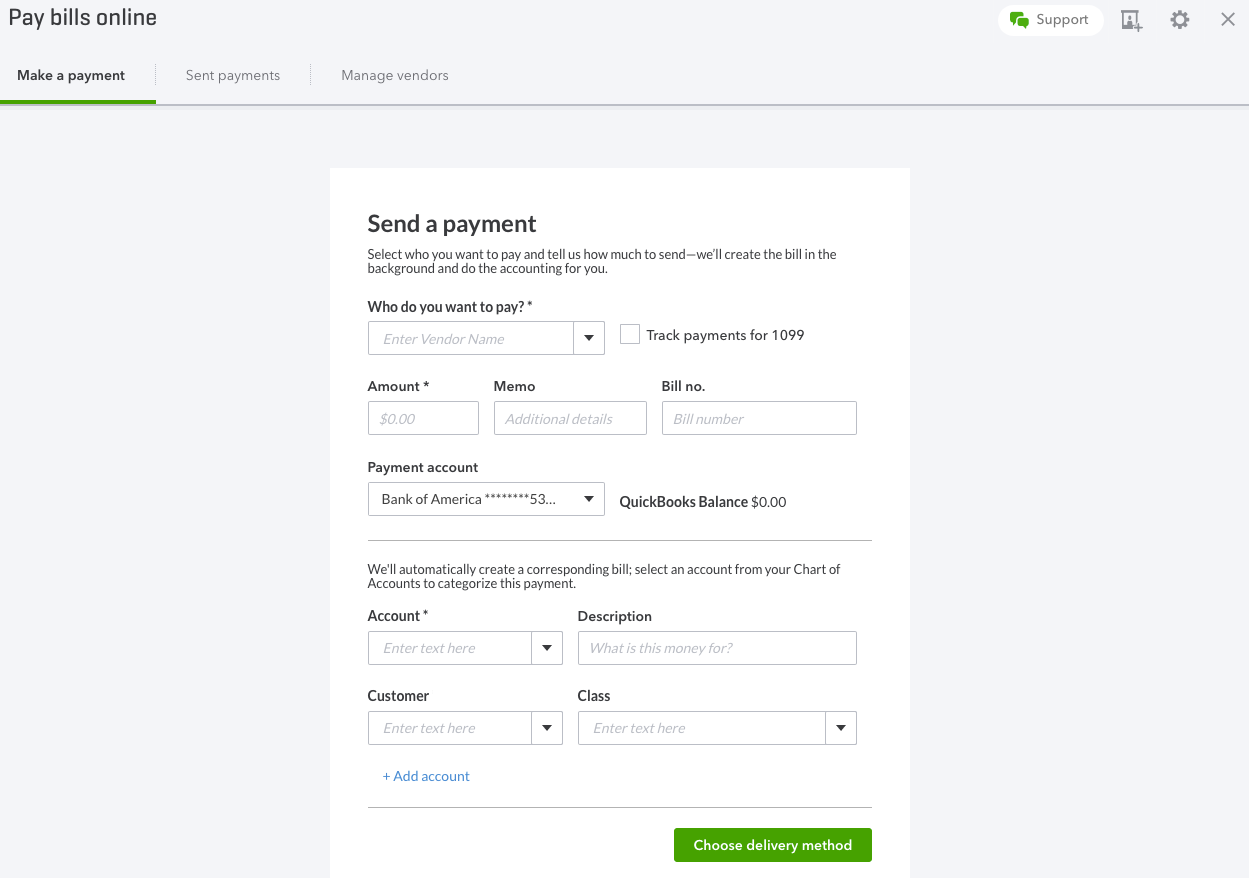Click the Class text field
1249x878 pixels.
(x=701, y=728)
